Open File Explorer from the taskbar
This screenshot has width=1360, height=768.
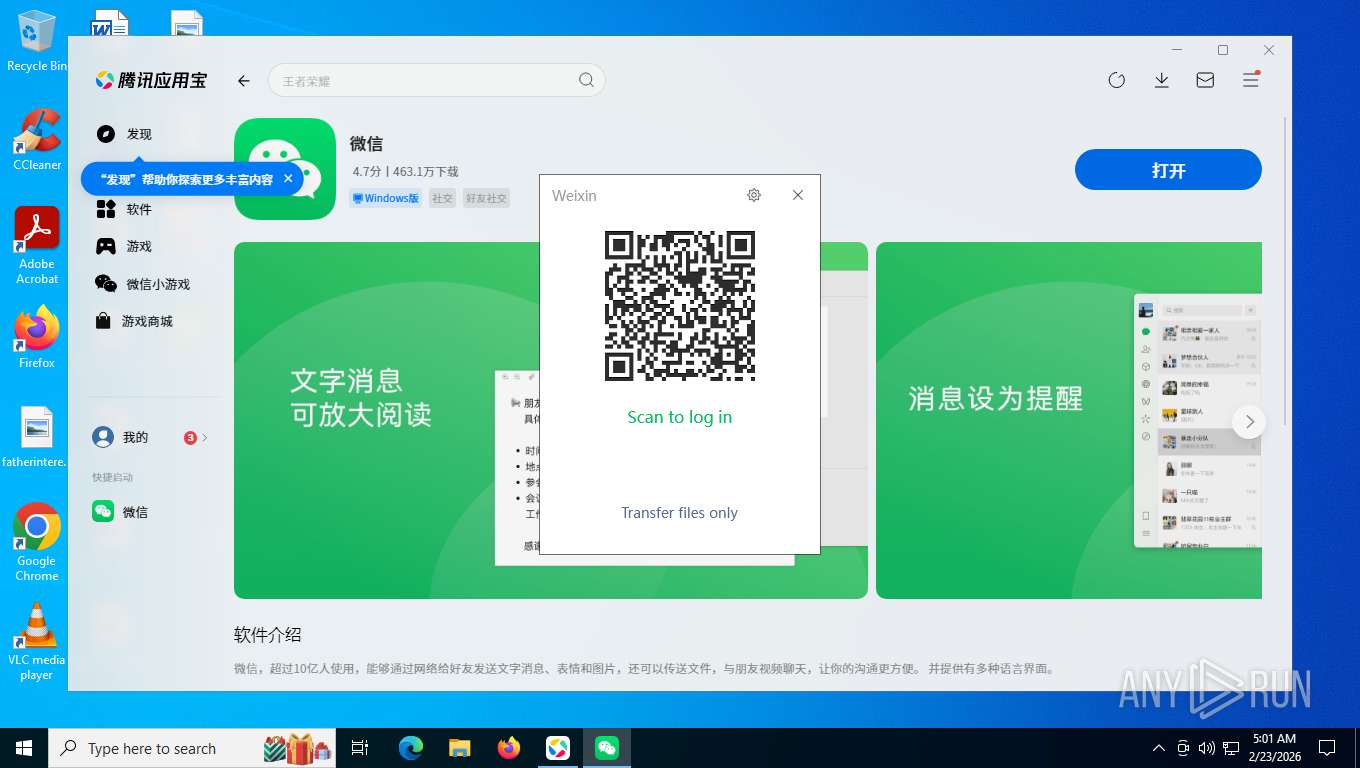tap(460, 748)
